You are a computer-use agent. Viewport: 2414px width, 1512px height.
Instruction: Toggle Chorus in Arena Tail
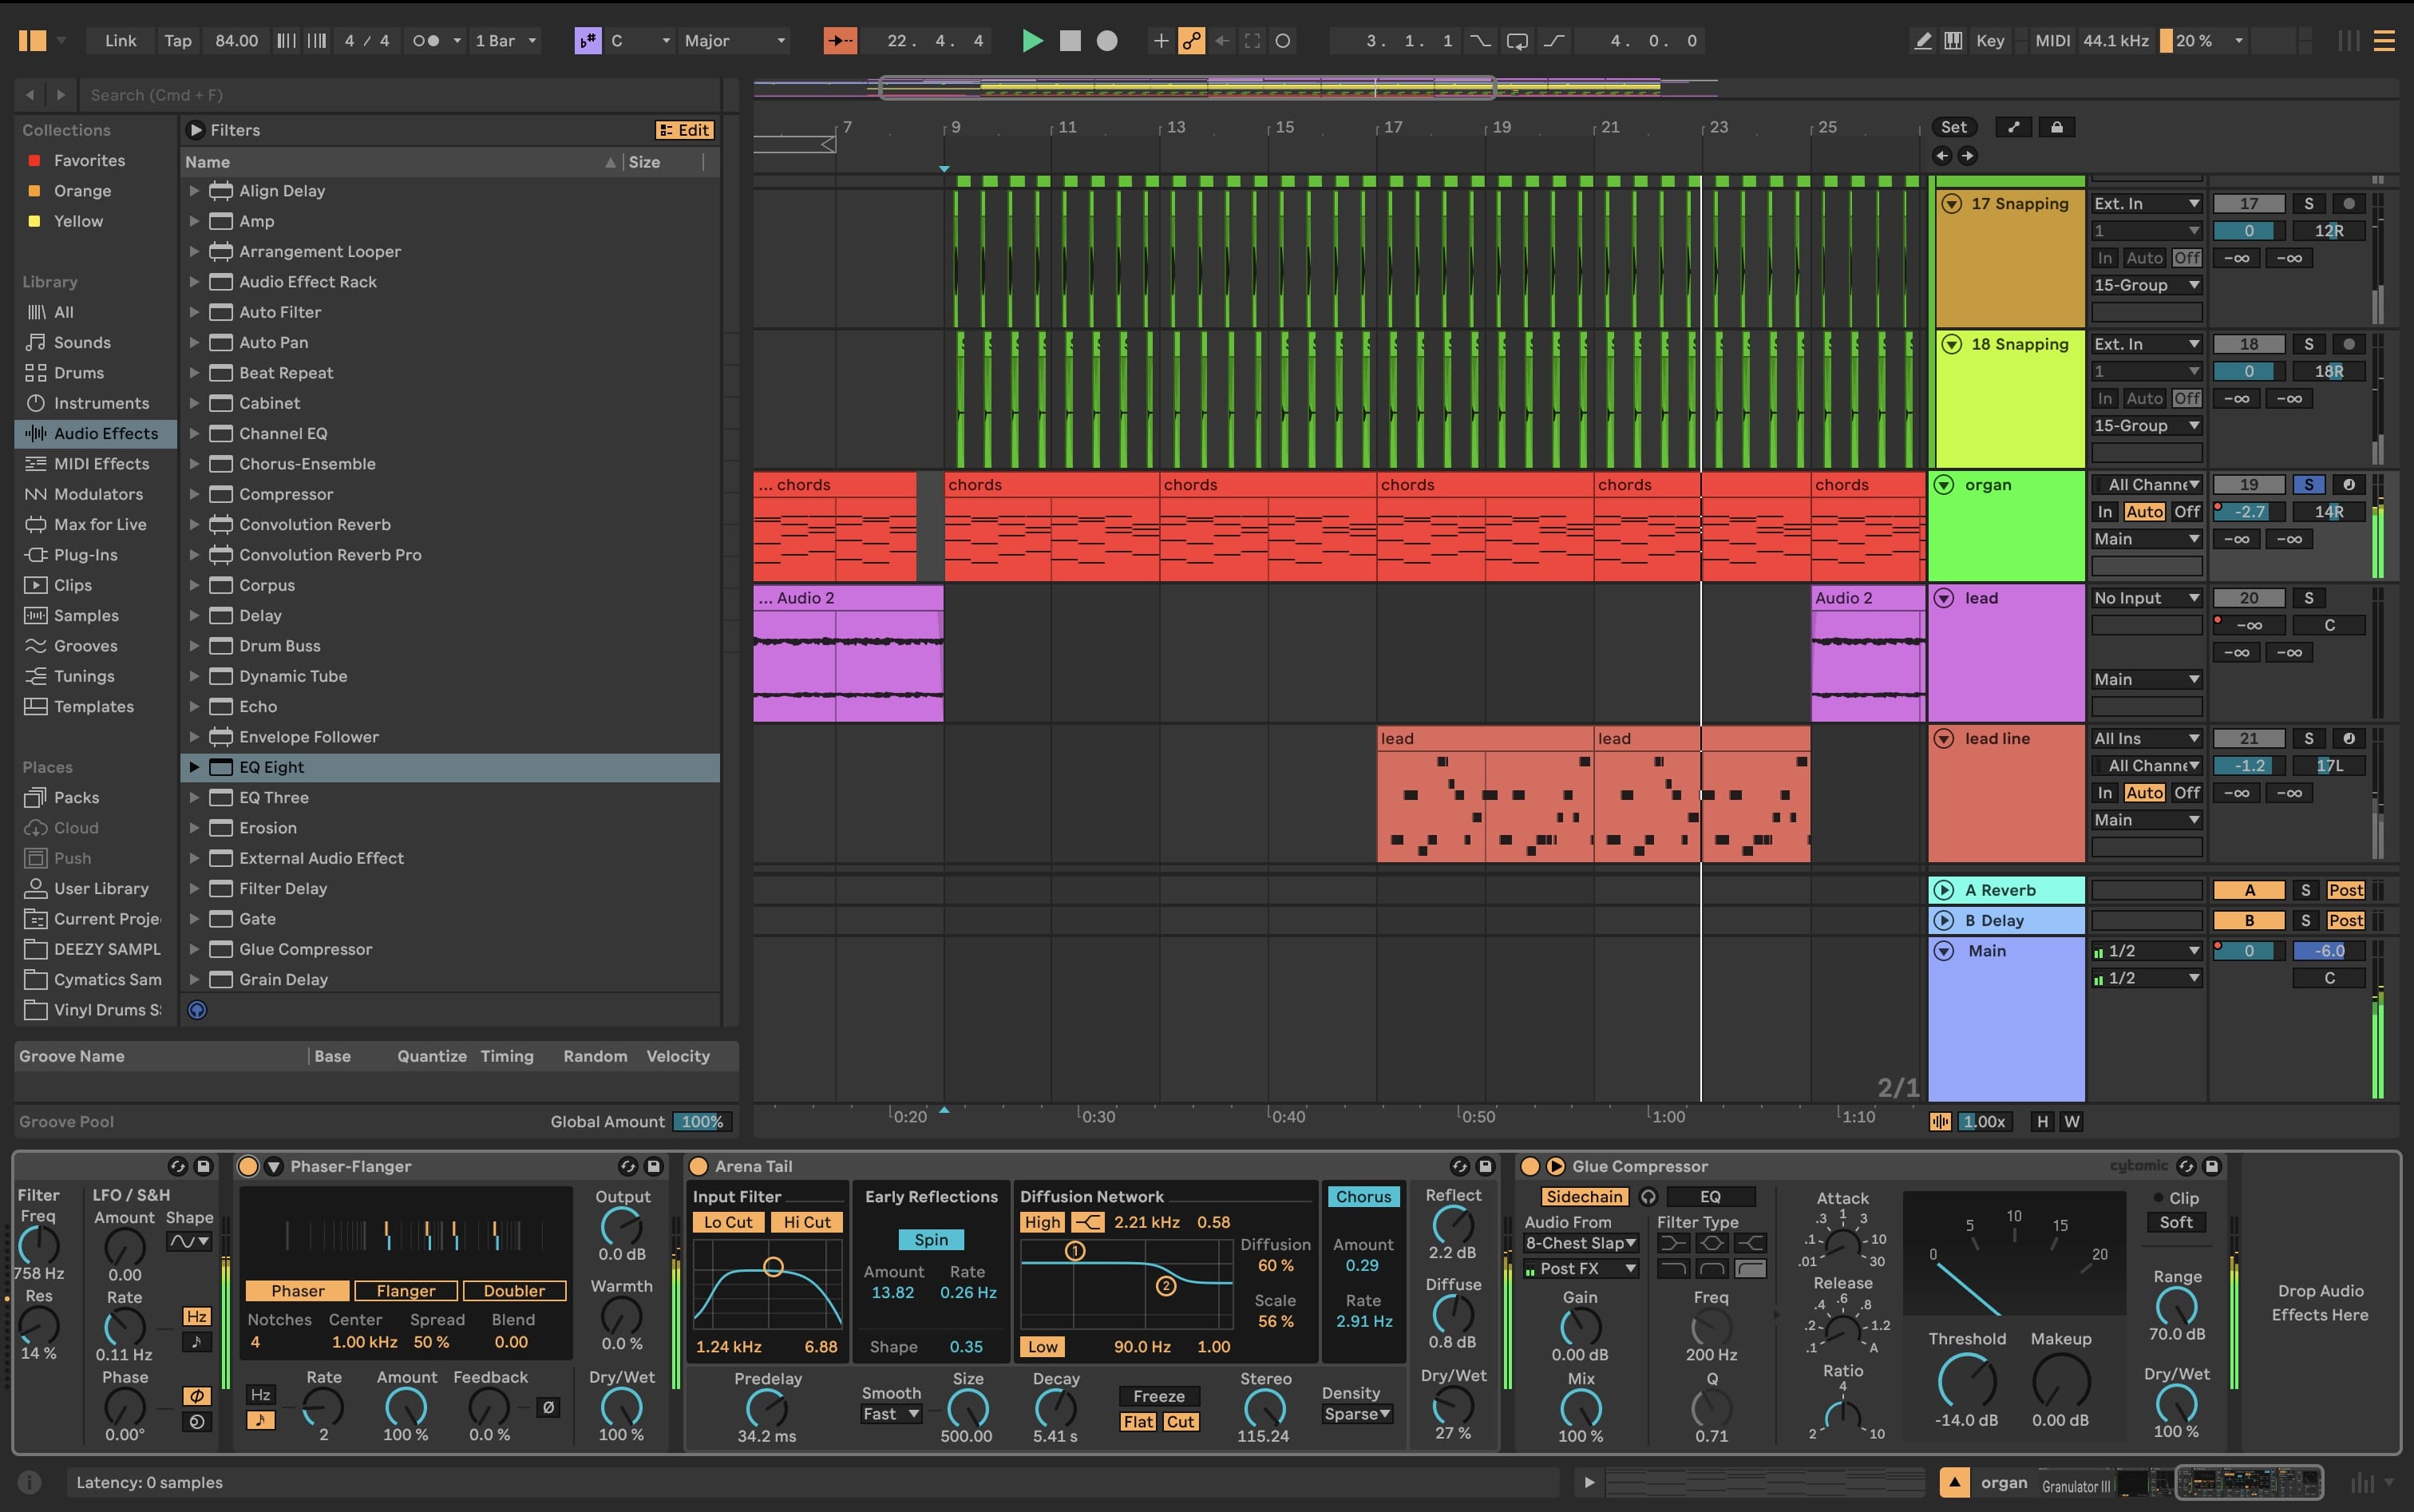[1363, 1197]
